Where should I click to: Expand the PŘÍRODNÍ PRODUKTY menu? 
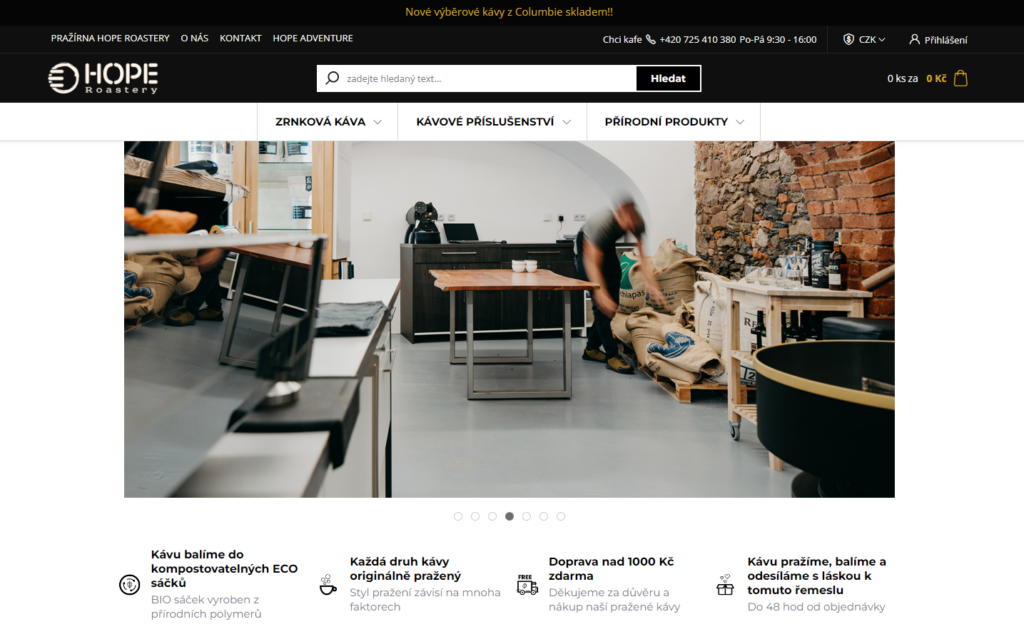pos(674,122)
